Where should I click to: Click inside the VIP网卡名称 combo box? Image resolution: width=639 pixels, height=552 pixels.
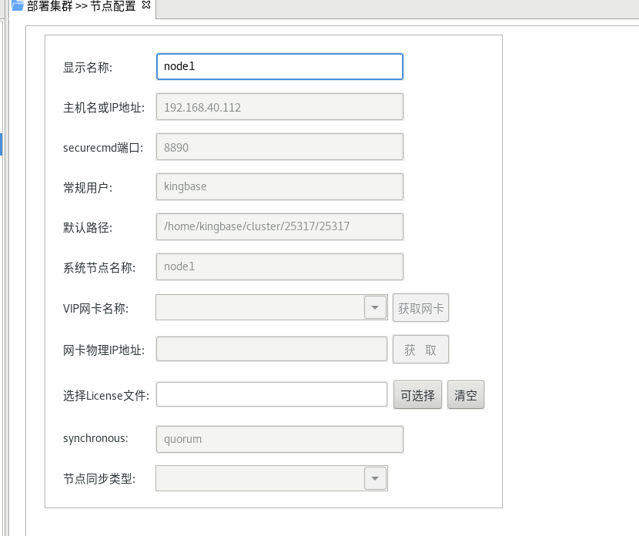tap(260, 308)
